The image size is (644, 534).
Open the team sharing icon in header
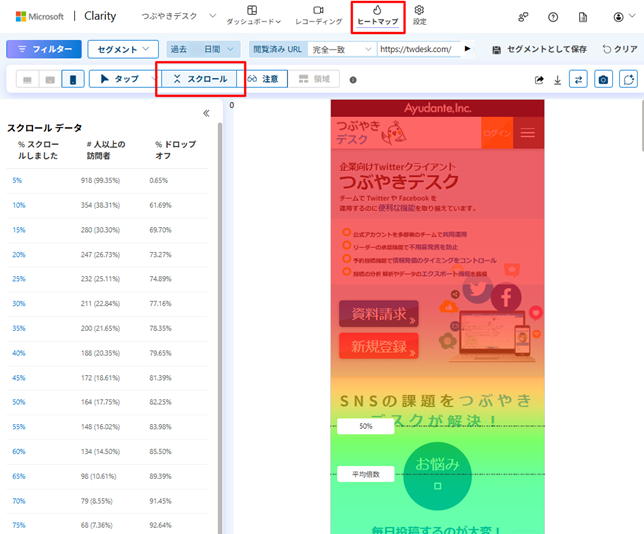coord(523,17)
